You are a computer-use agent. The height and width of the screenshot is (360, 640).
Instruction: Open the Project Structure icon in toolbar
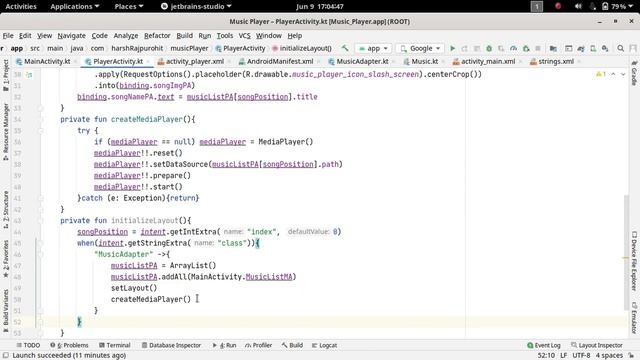coord(553,48)
